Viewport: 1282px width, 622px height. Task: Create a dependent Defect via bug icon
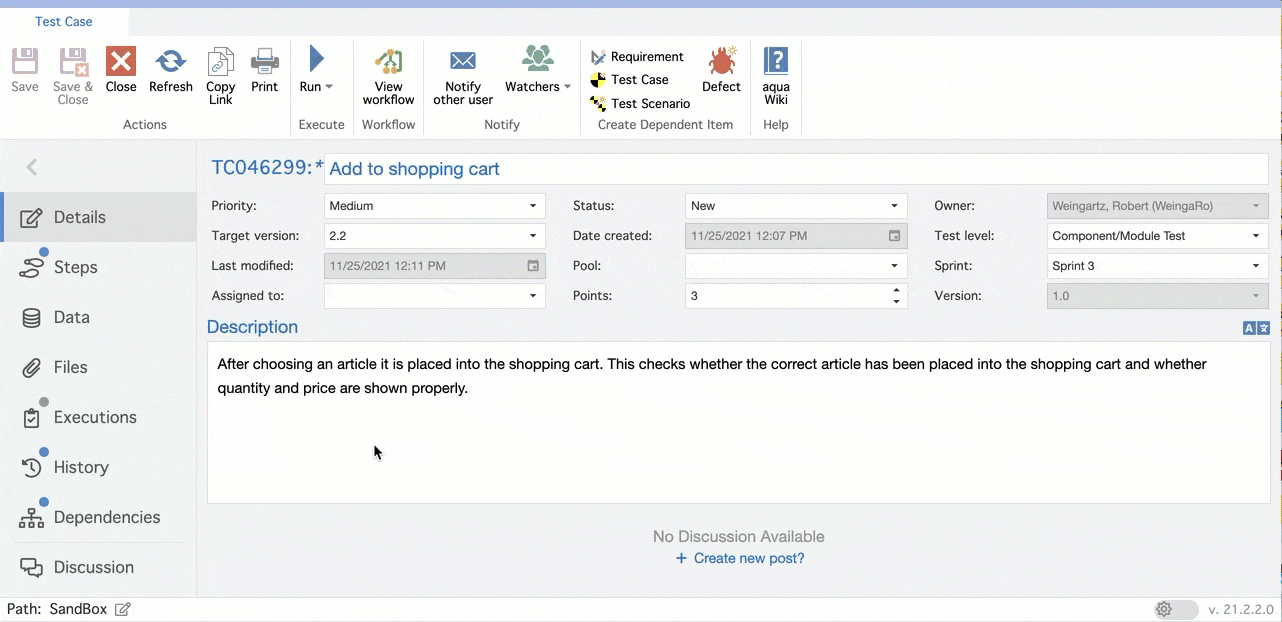point(721,62)
